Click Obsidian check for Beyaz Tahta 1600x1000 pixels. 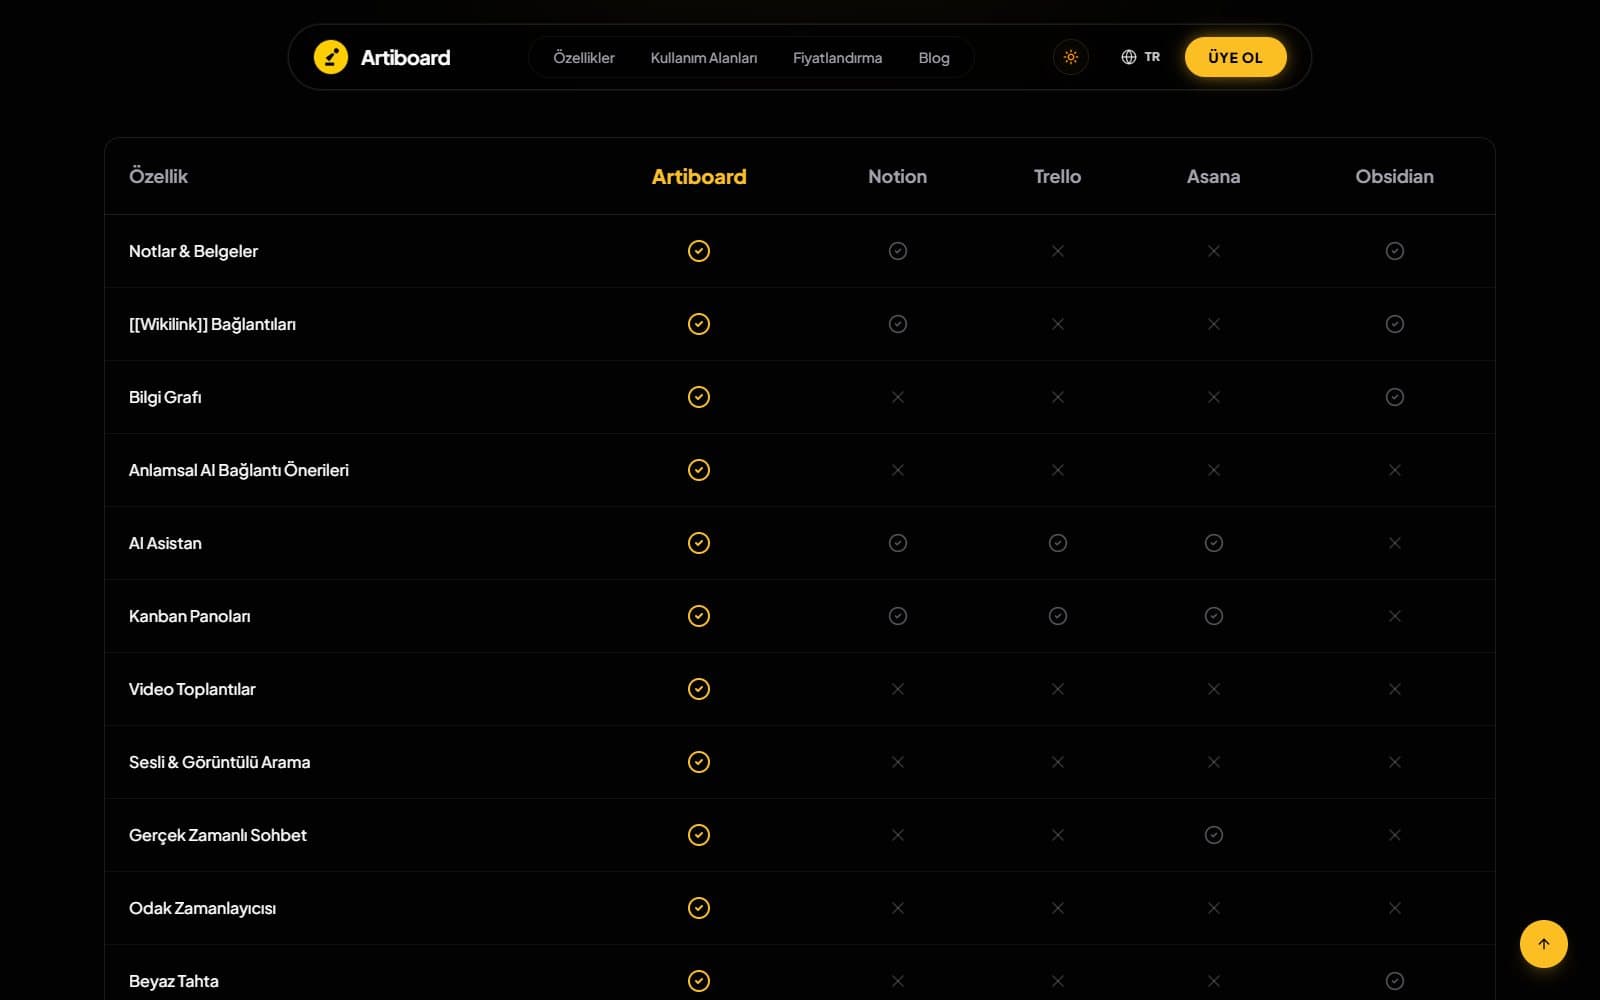(1395, 981)
